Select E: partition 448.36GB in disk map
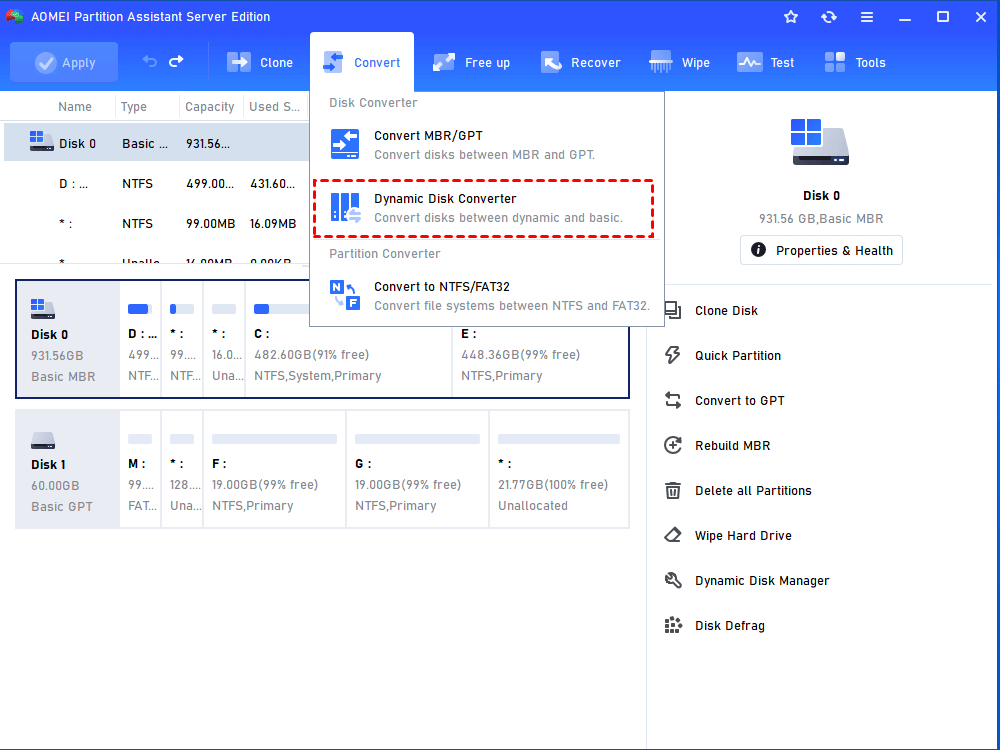 click(540, 339)
